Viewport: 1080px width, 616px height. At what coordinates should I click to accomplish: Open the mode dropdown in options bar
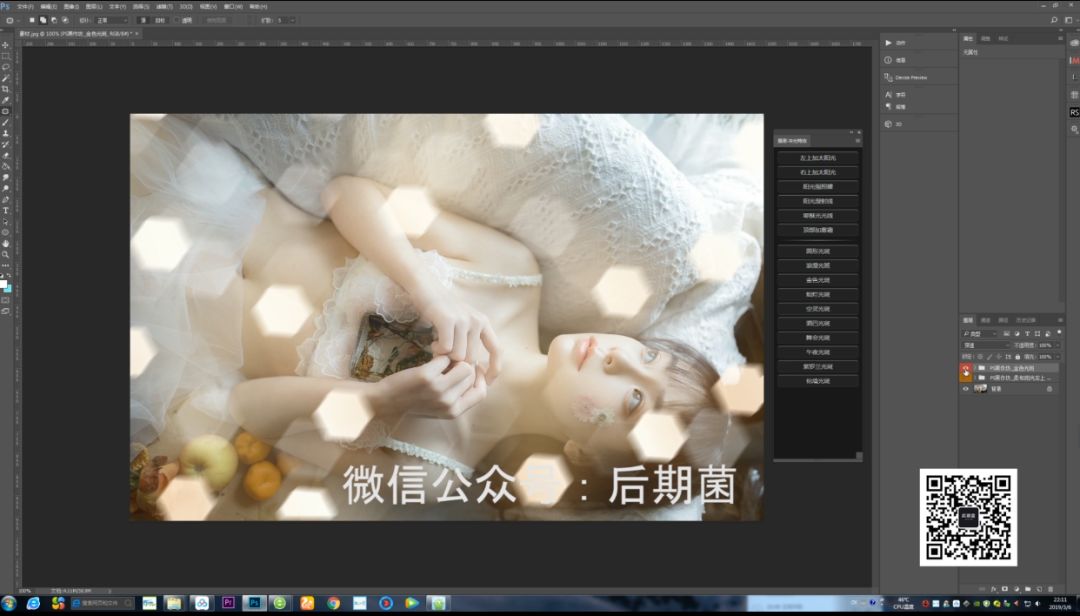pos(112,20)
